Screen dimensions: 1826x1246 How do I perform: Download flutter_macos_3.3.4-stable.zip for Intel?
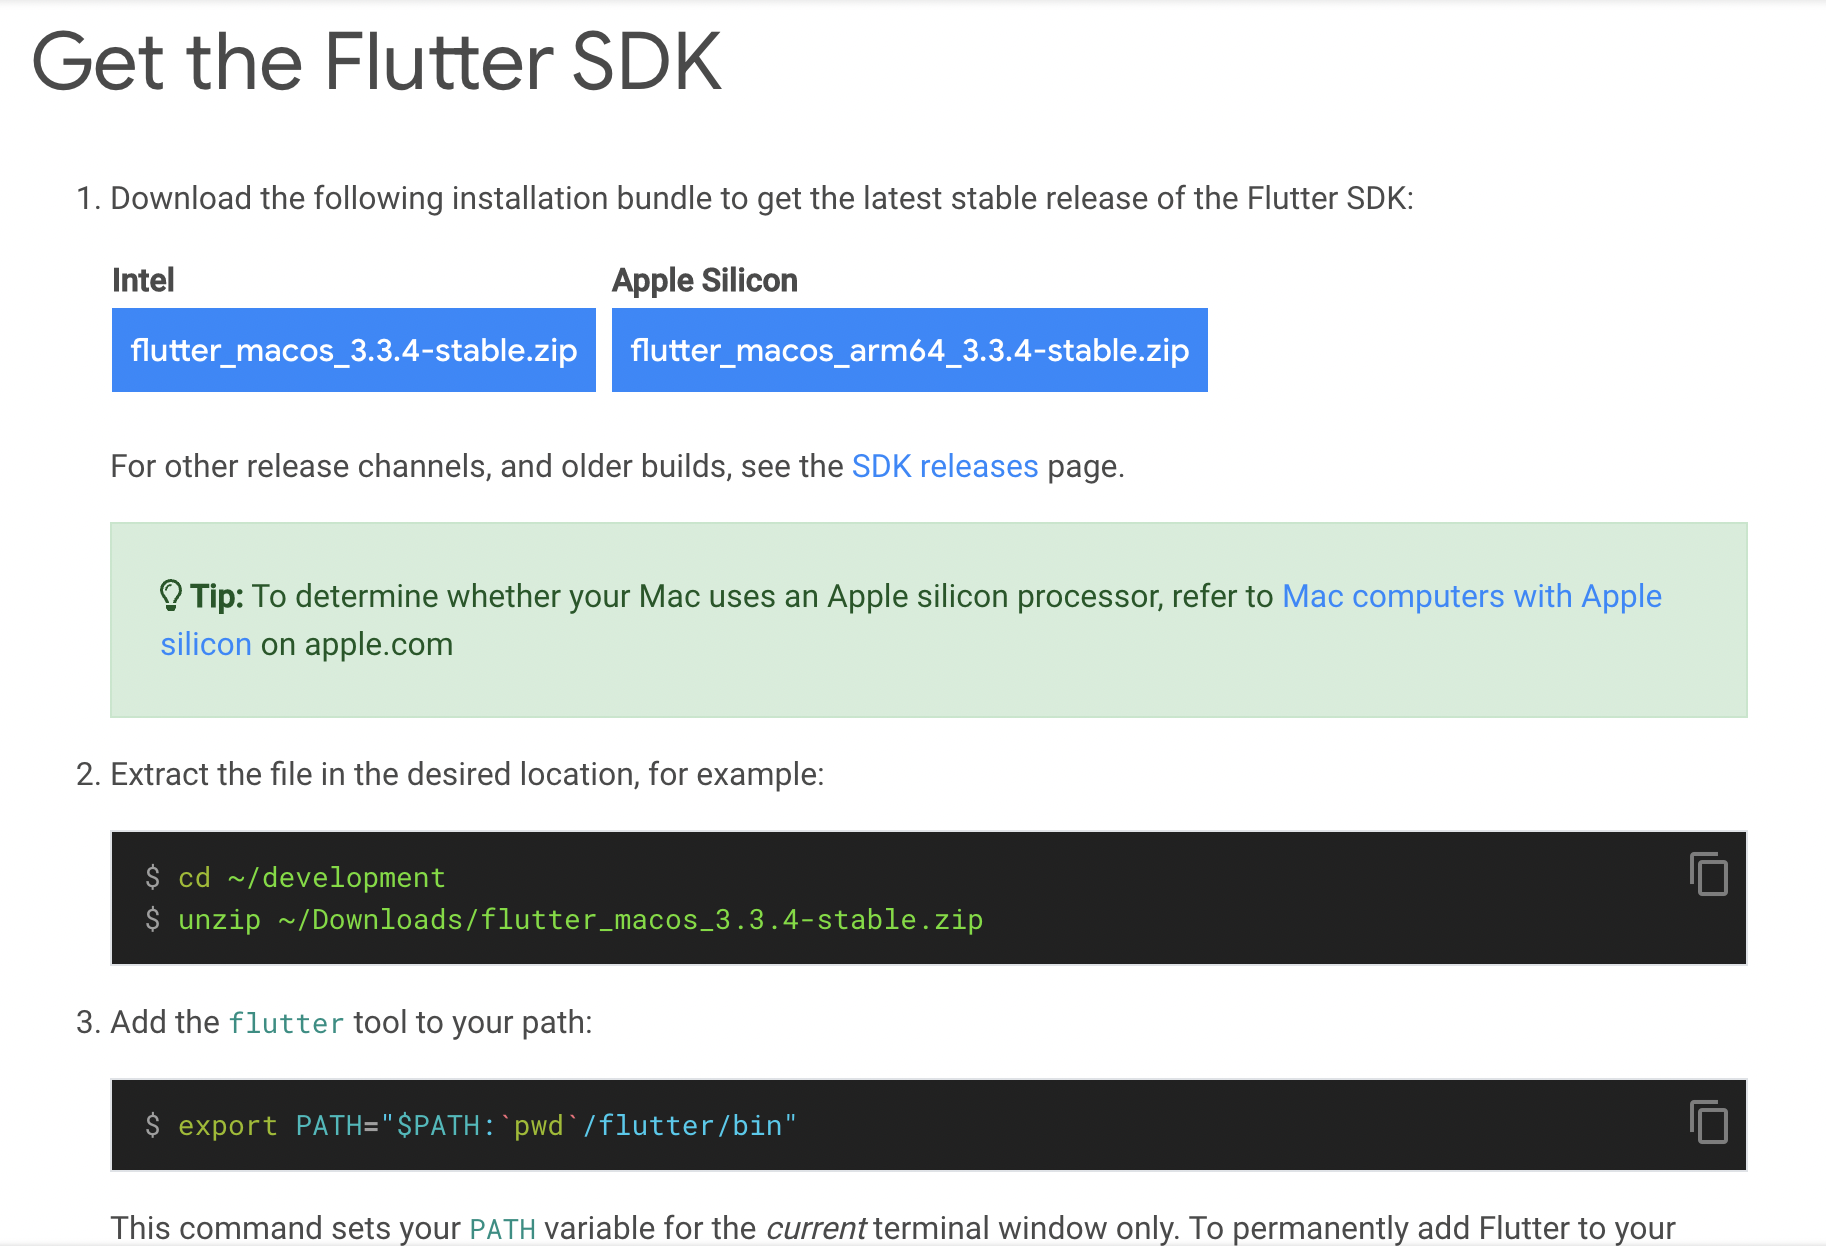pos(354,350)
